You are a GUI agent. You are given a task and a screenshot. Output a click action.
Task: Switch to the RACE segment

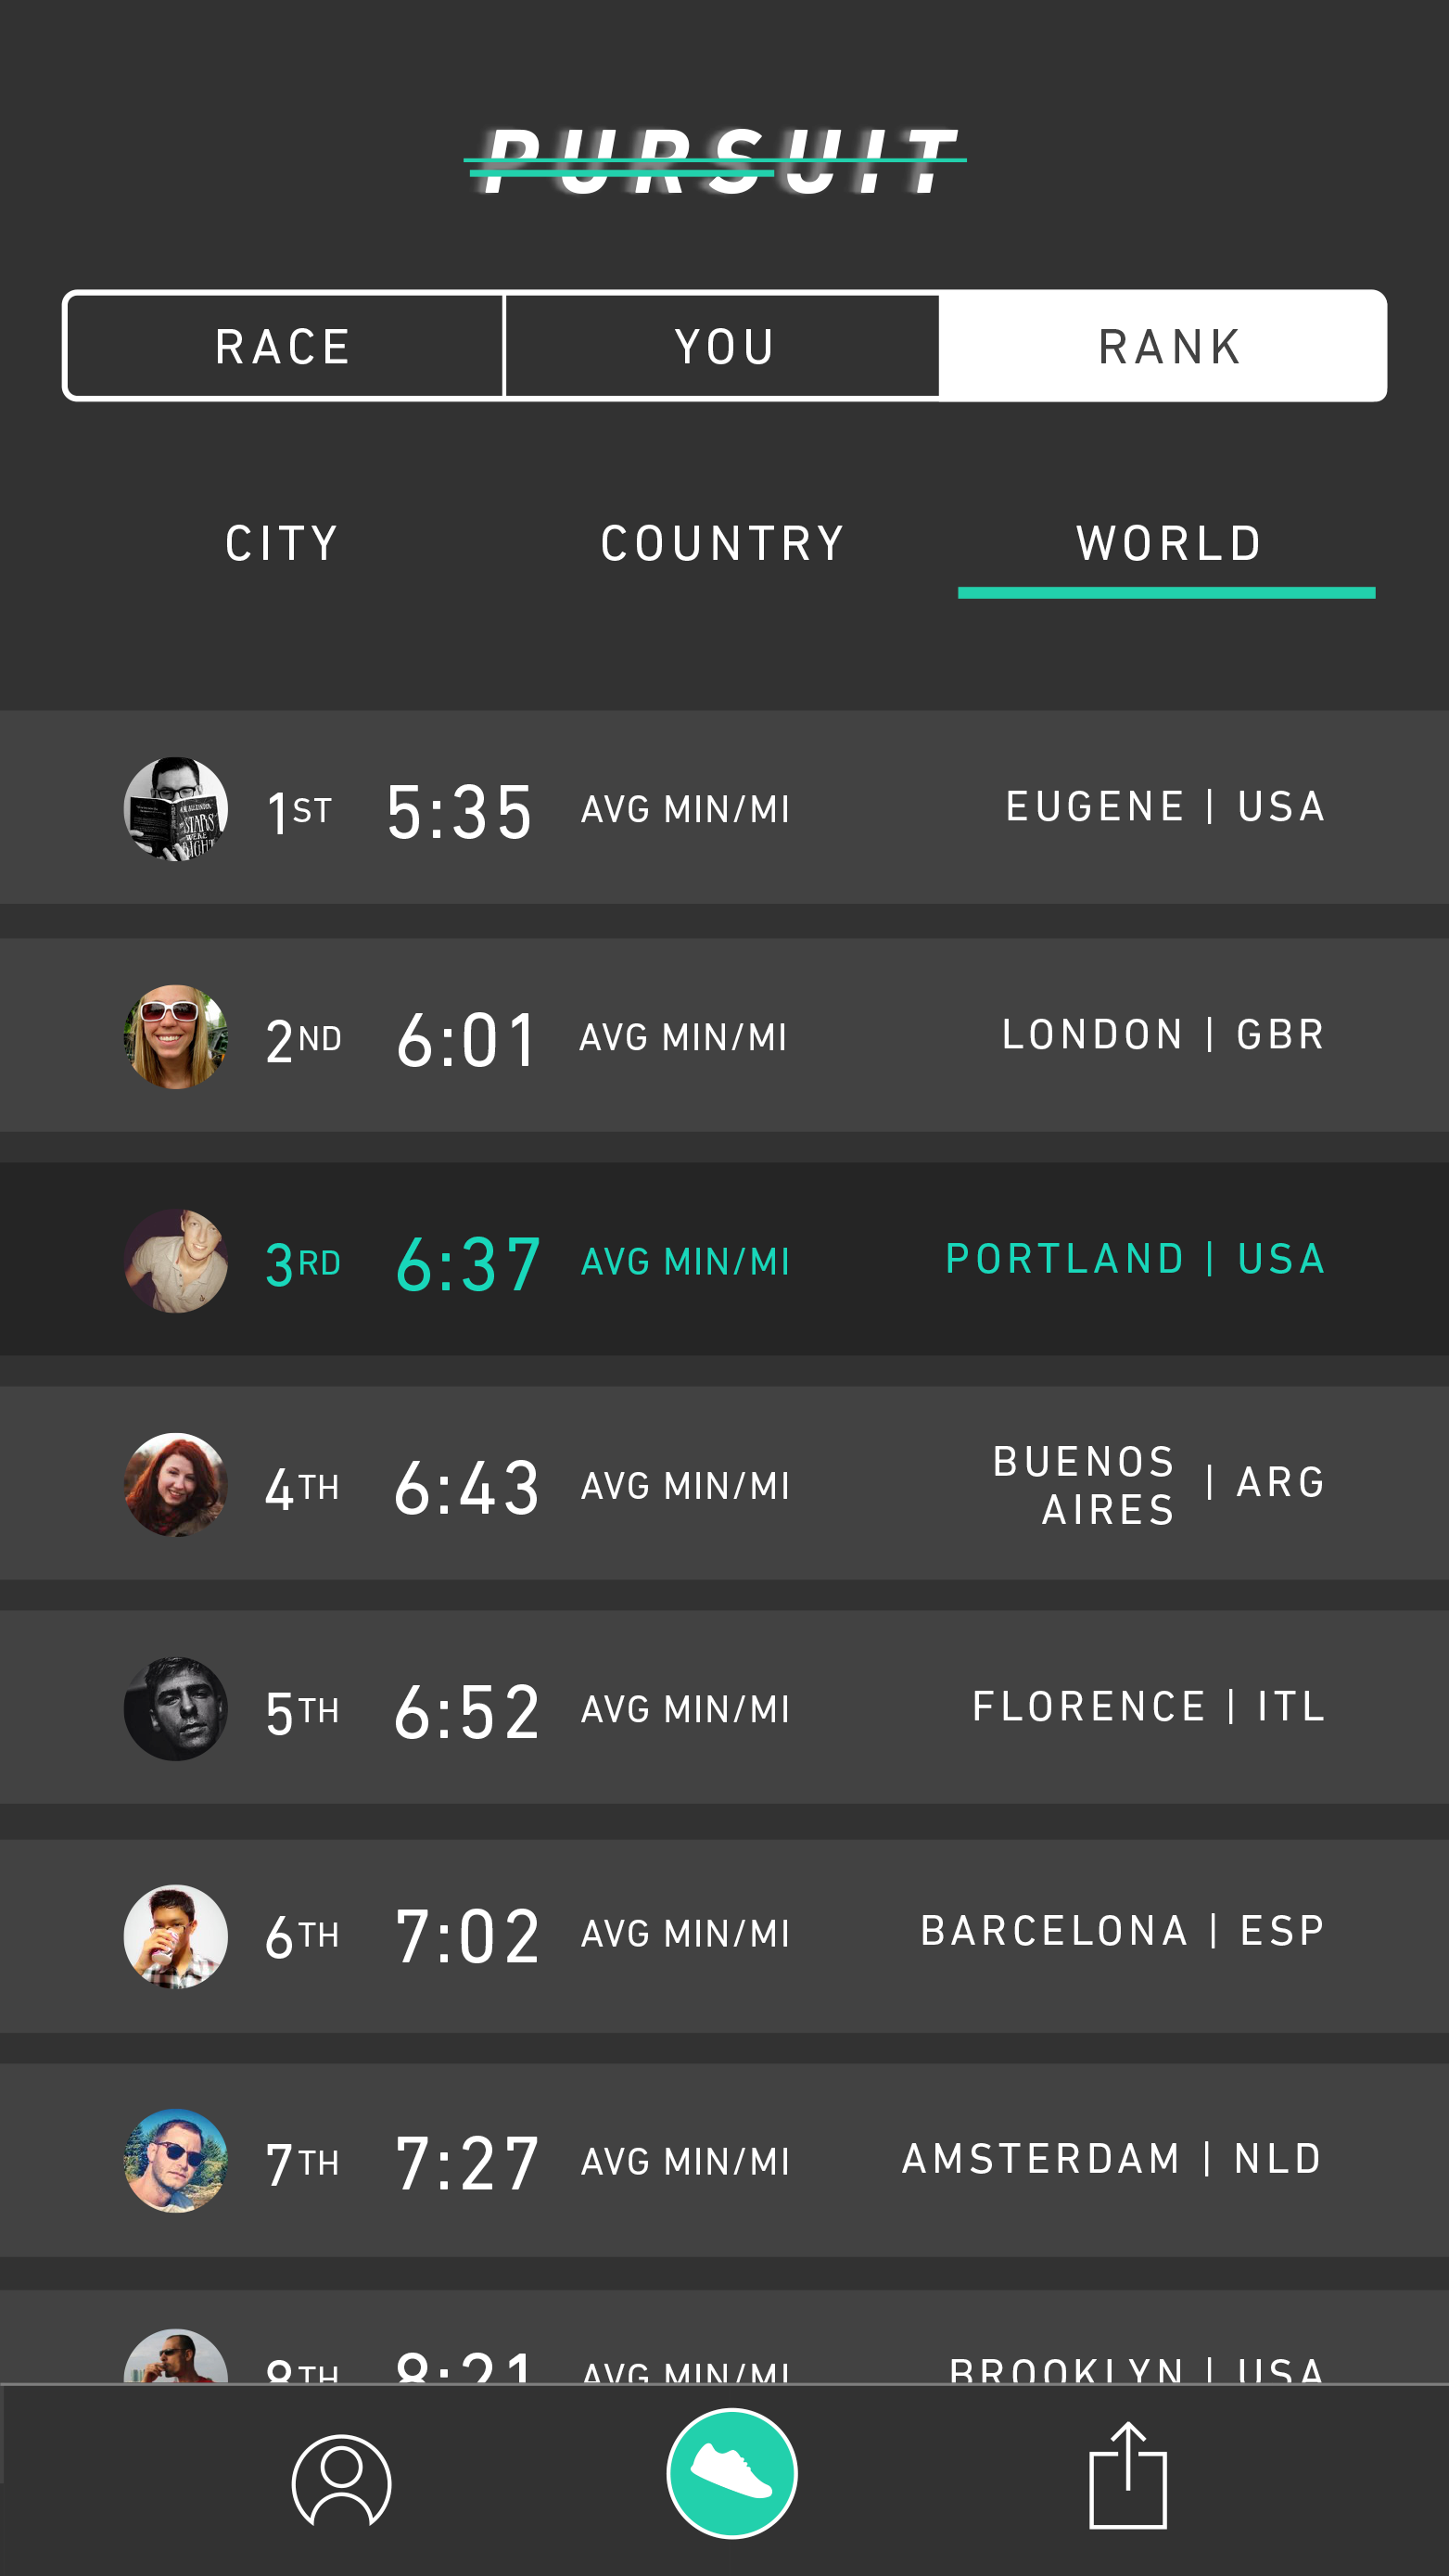click(x=284, y=347)
